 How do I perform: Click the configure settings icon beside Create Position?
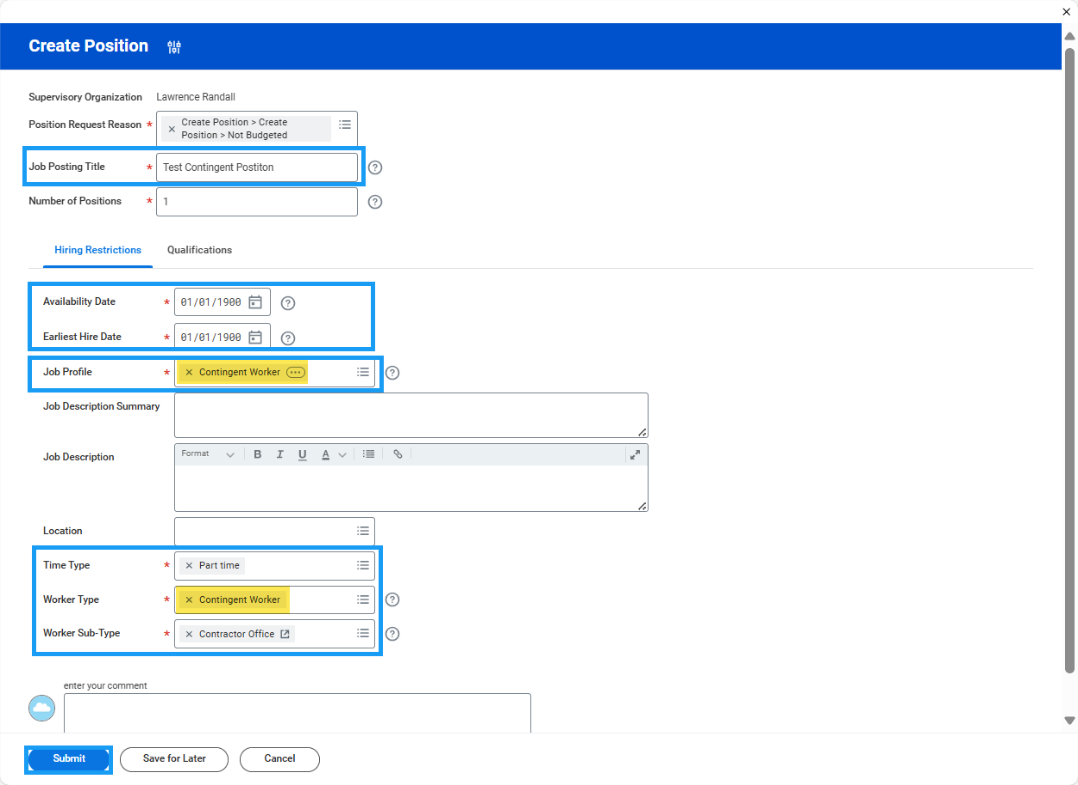(174, 47)
